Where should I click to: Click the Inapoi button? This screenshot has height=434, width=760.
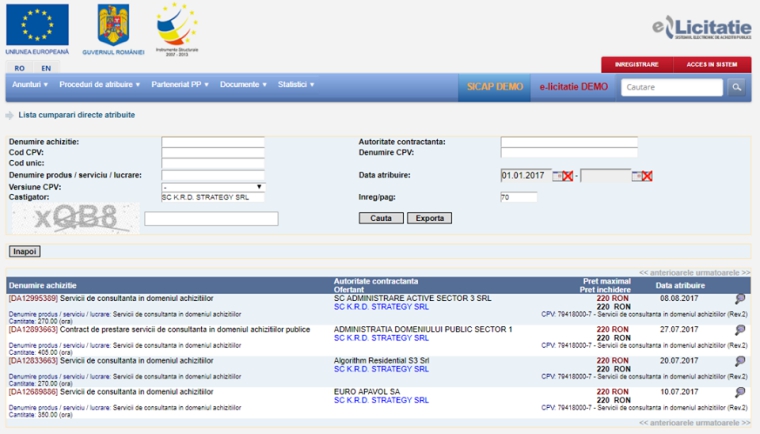(24, 251)
